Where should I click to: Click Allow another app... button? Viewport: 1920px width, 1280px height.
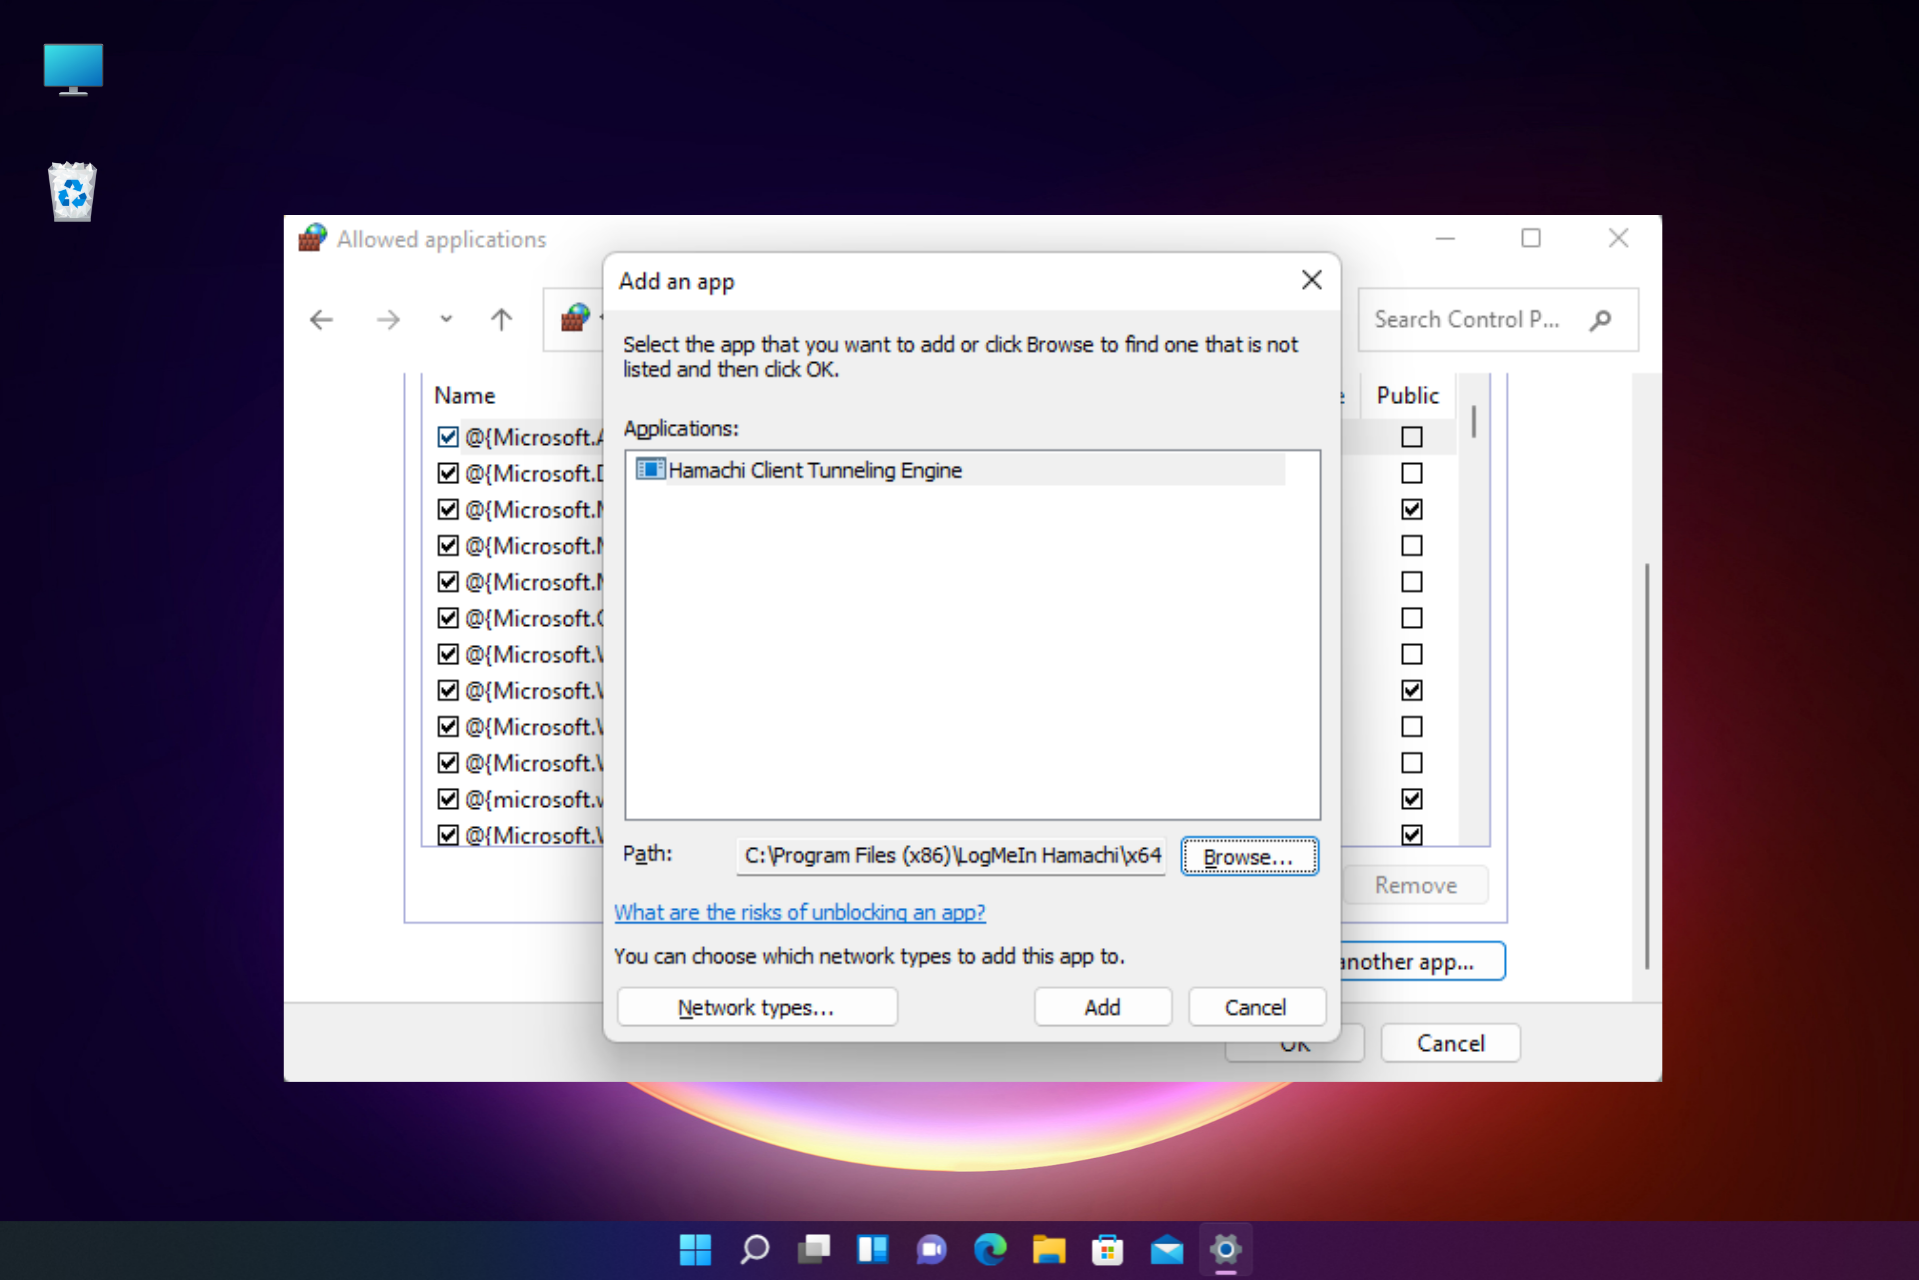tap(1421, 961)
